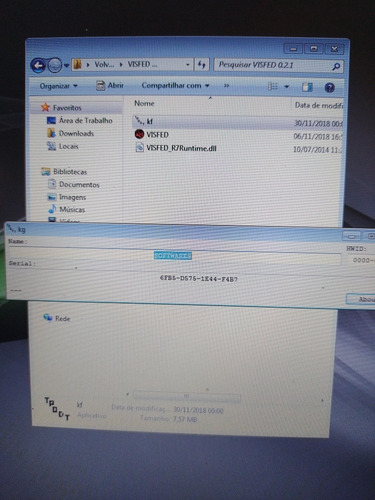
Task: Open the Compartilhar com dropdown
Action: [x=175, y=86]
